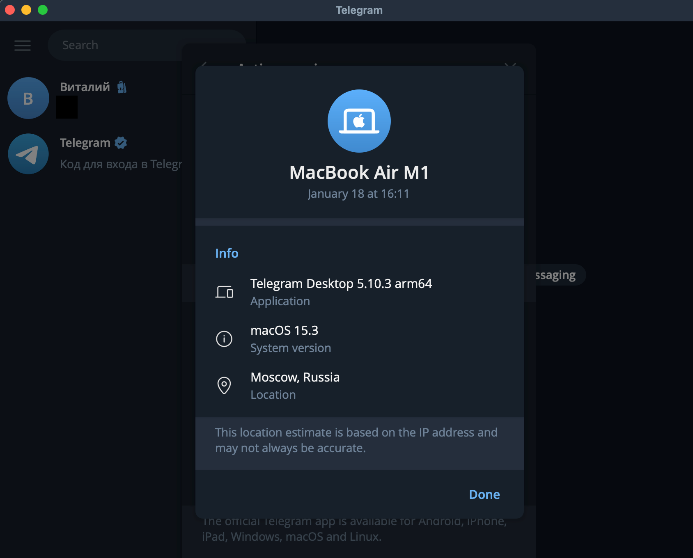Click the MacBook device icon
Viewport: 693px width, 558px height.
coord(359,121)
